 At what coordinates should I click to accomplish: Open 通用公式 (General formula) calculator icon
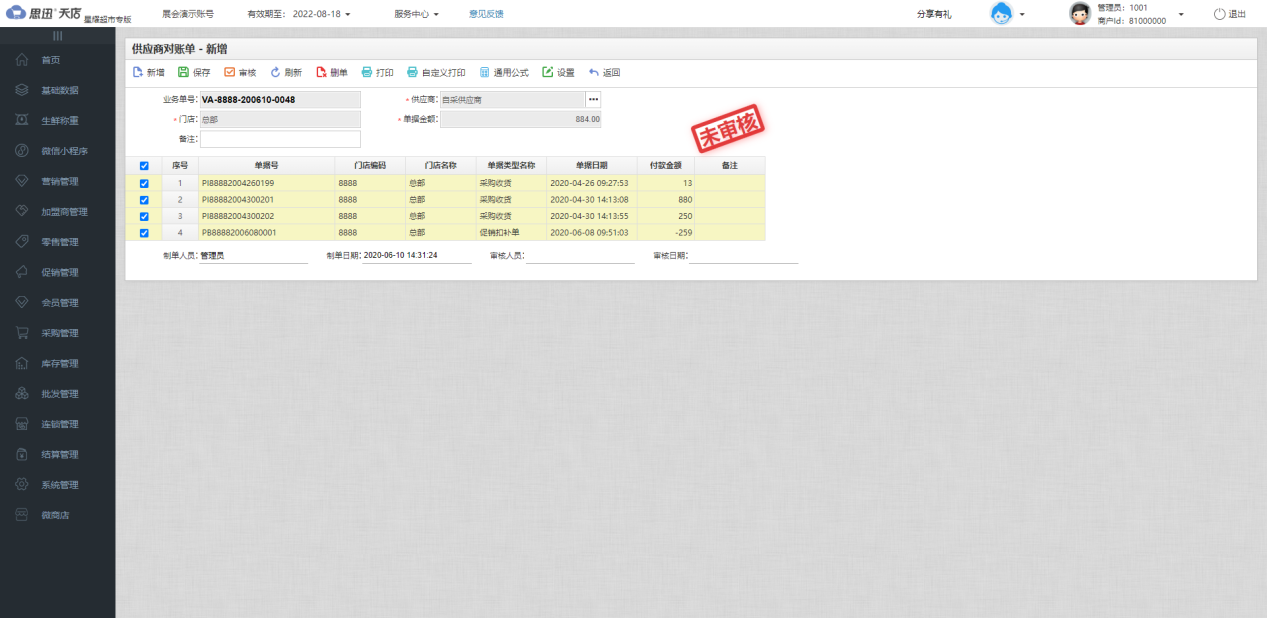tap(485, 72)
